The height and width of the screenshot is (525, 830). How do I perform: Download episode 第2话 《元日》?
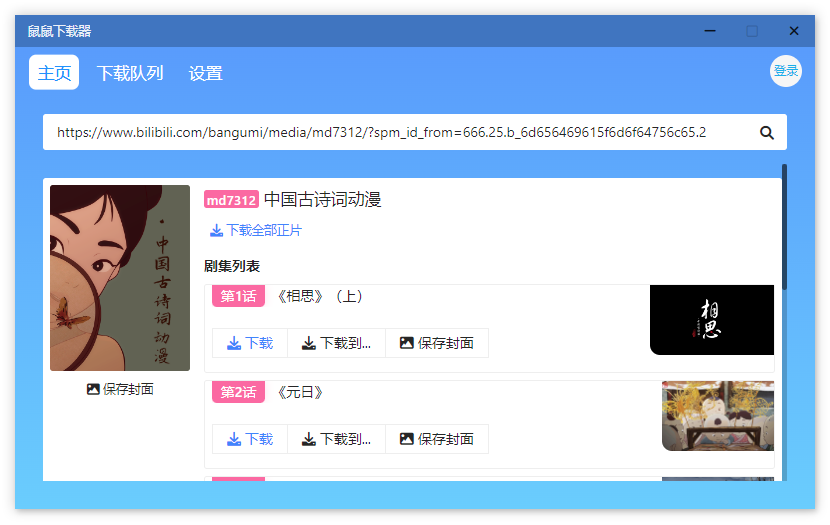pos(250,439)
